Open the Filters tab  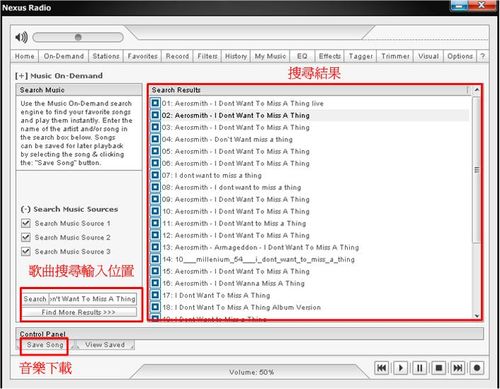[207, 56]
